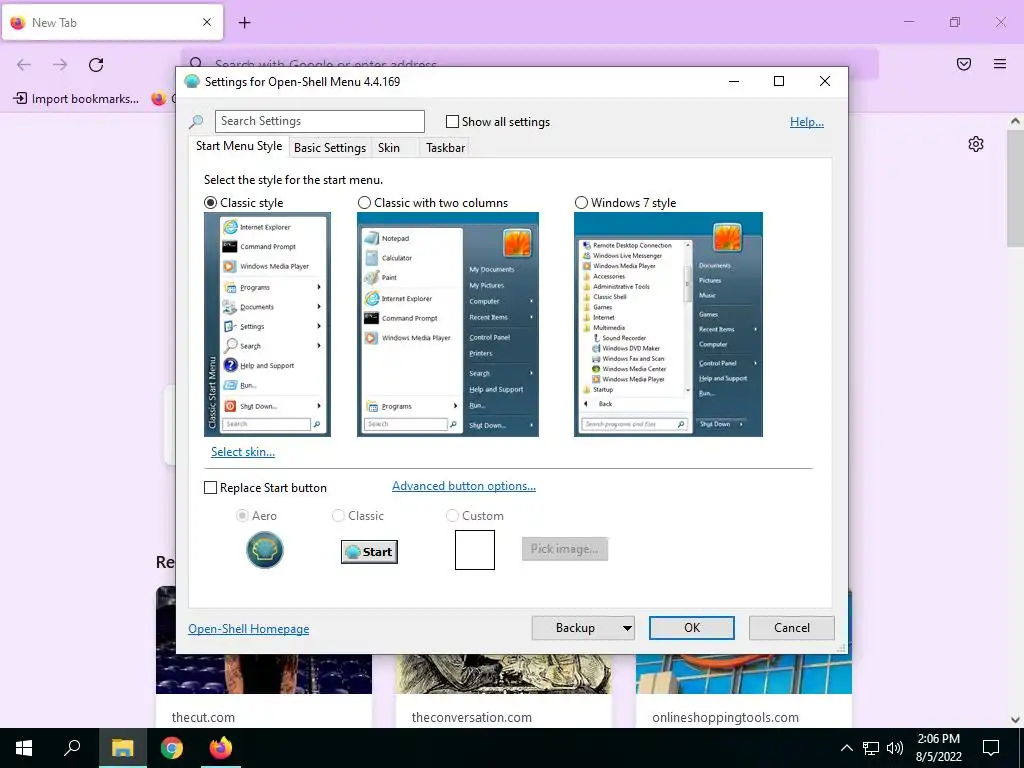This screenshot has height=768, width=1024.
Task: Click the empty Custom button image box
Action: tap(475, 550)
